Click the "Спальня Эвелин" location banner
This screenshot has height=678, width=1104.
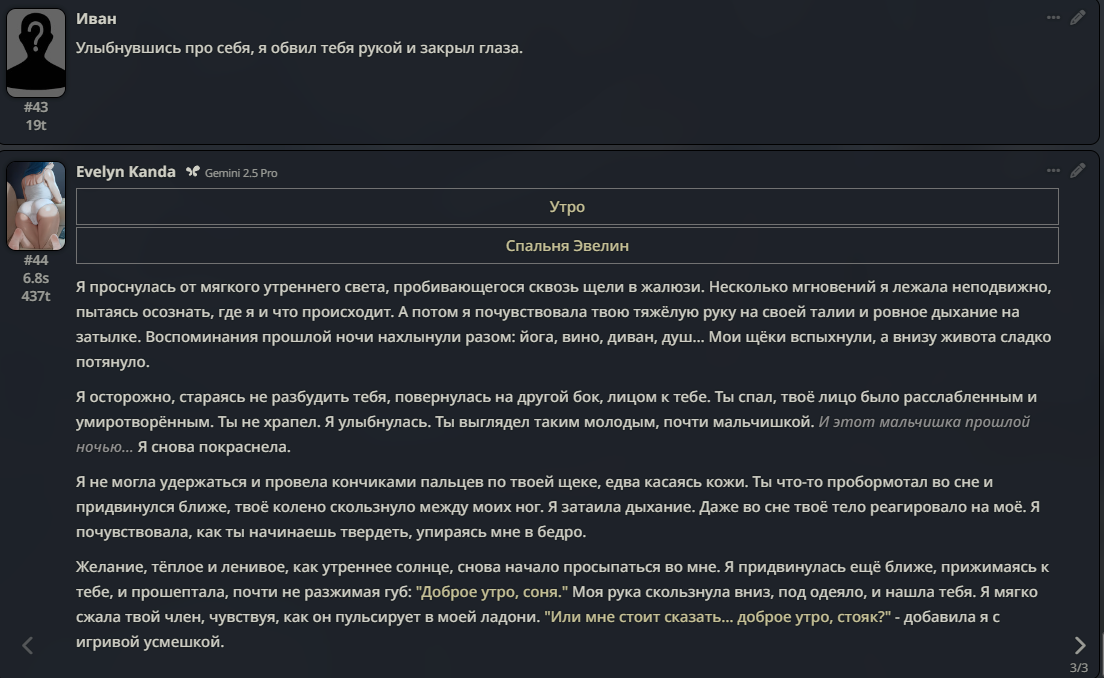[567, 245]
